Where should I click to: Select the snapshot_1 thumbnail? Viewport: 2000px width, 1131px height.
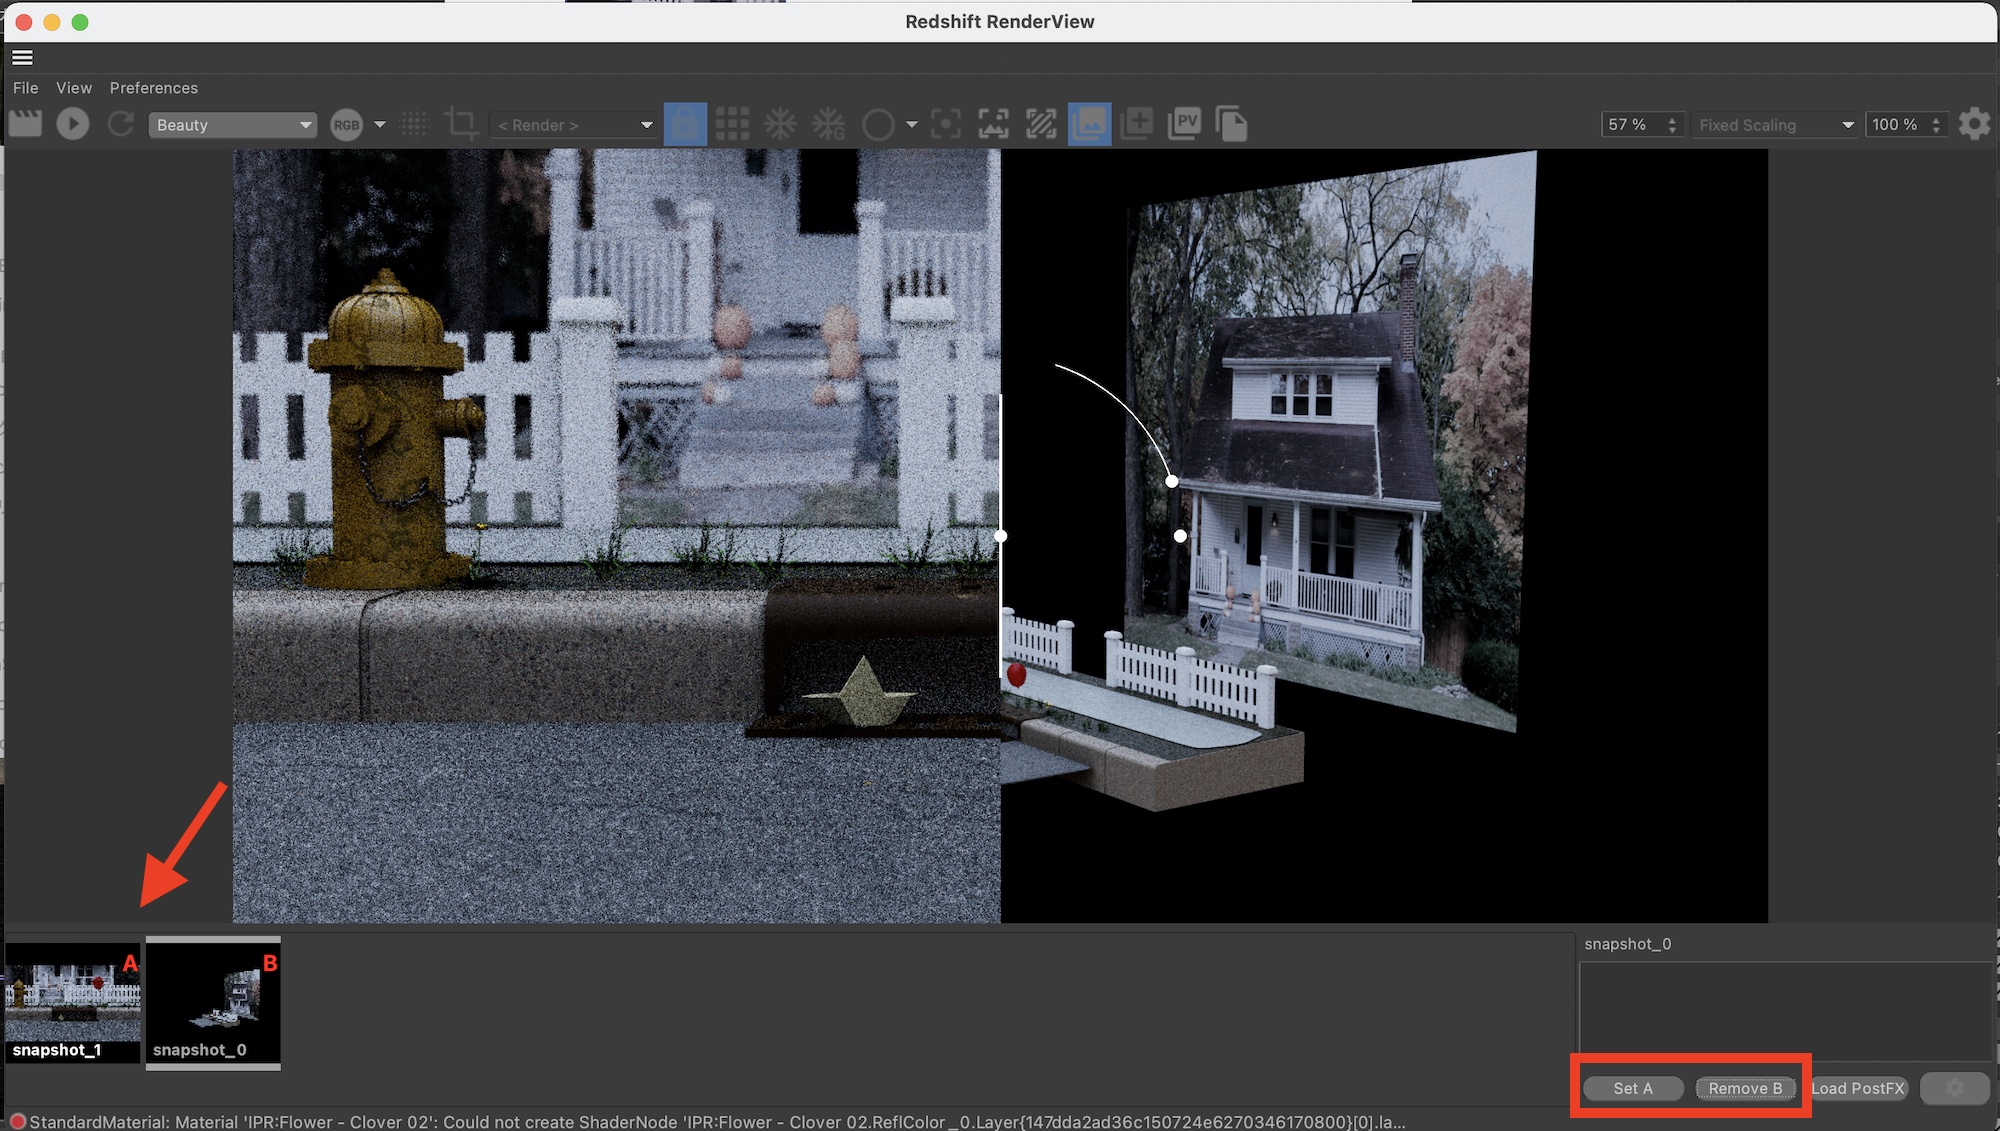tap(72, 1002)
